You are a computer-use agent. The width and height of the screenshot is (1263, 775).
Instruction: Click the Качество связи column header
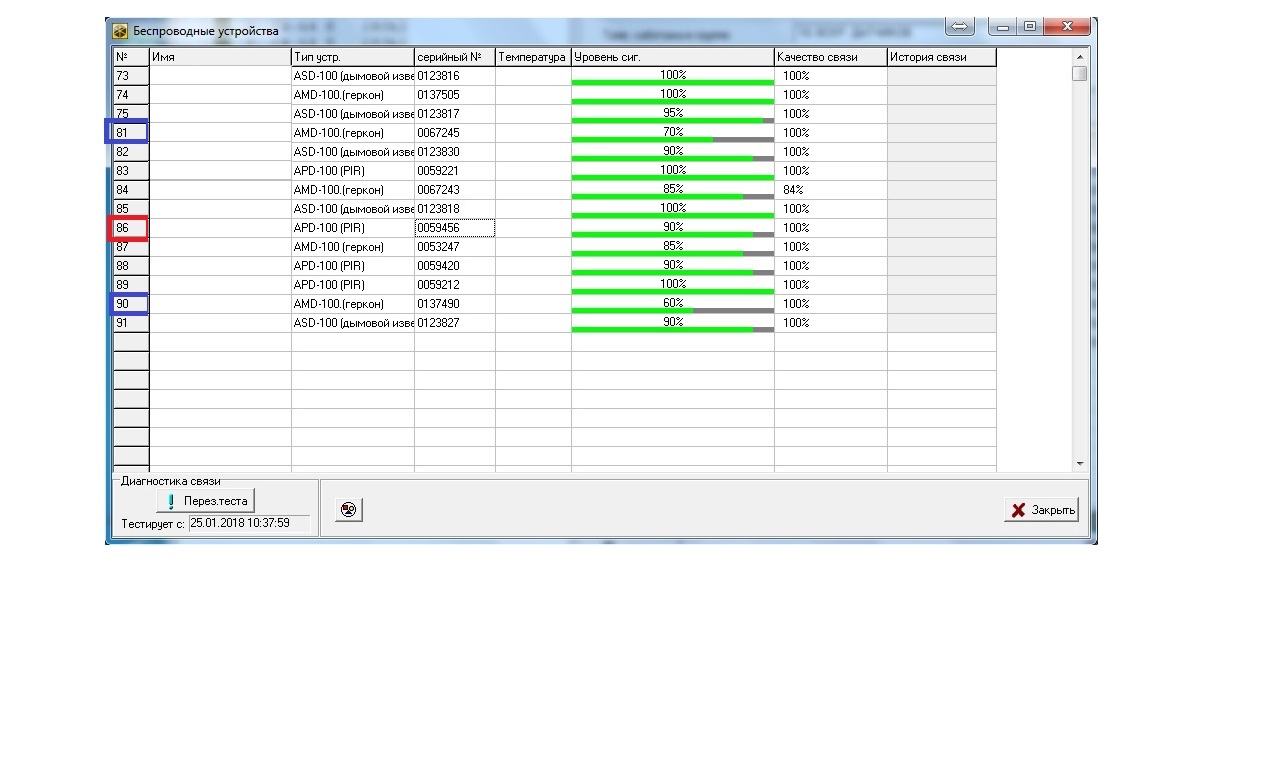click(831, 57)
